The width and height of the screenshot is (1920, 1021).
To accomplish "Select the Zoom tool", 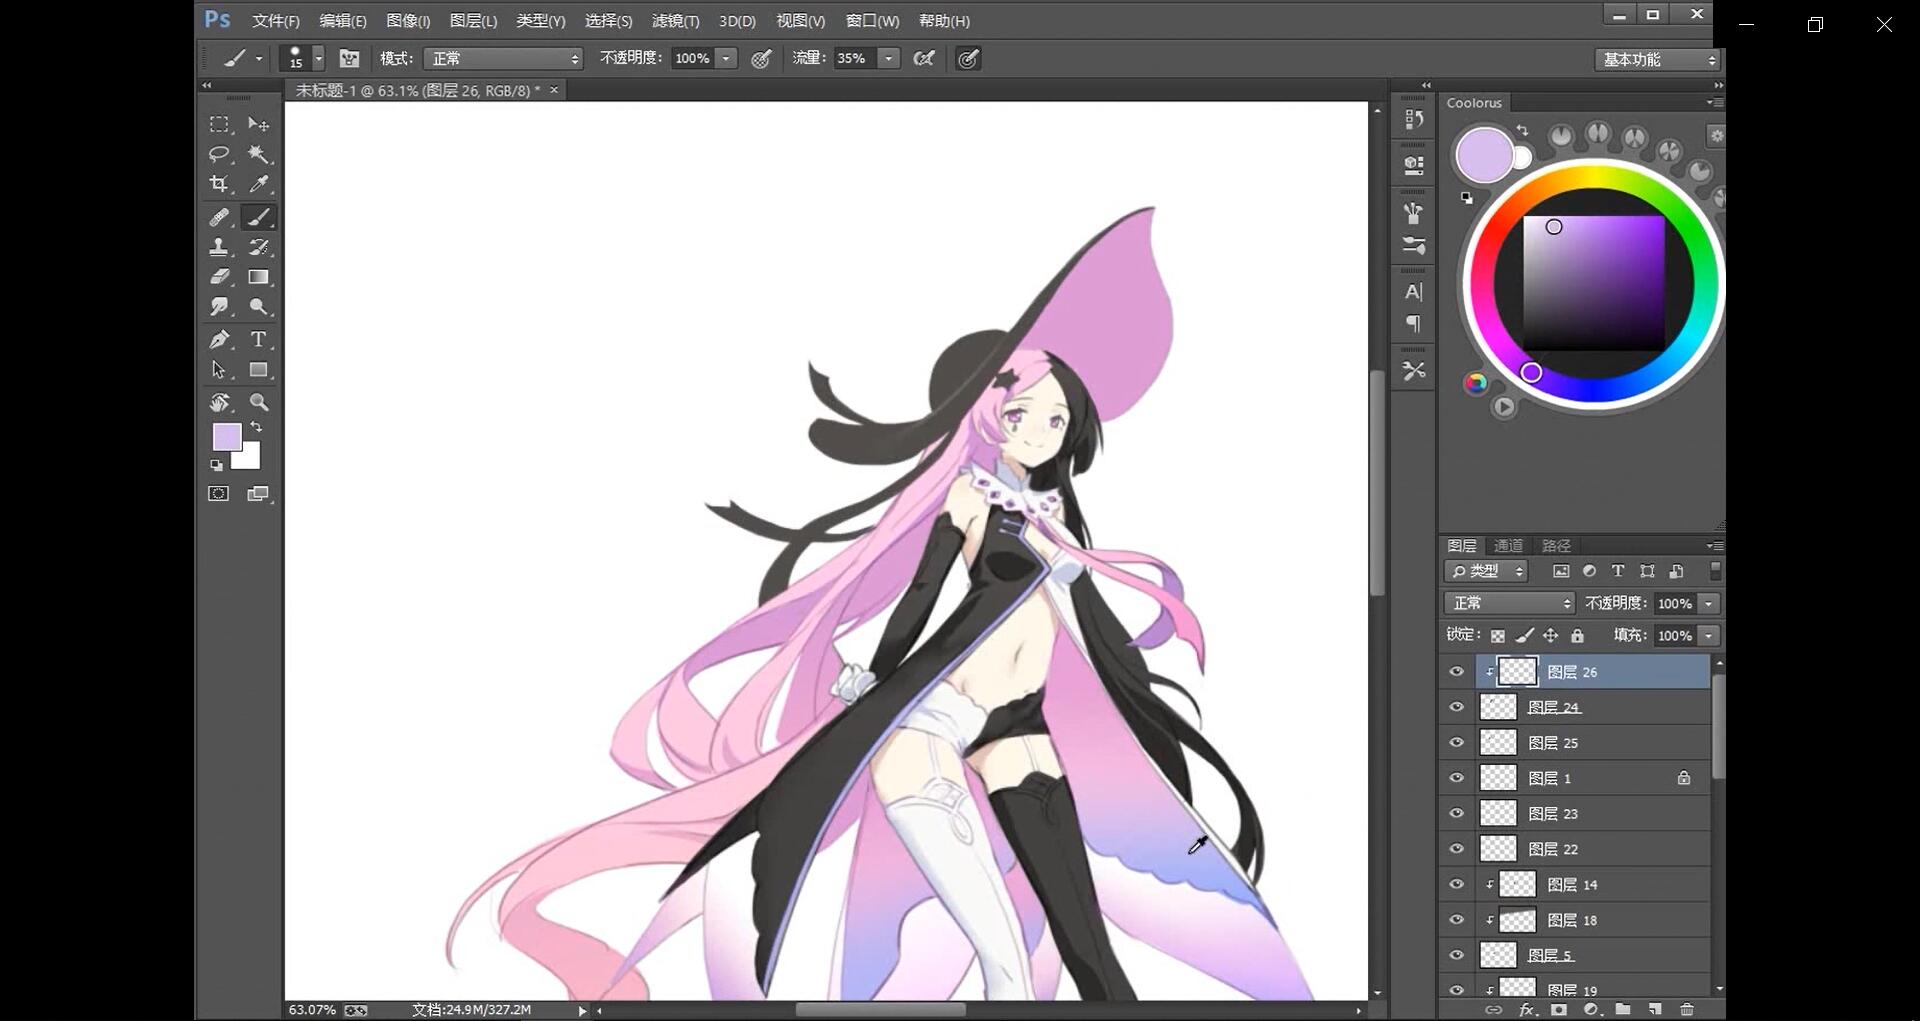I will (258, 403).
